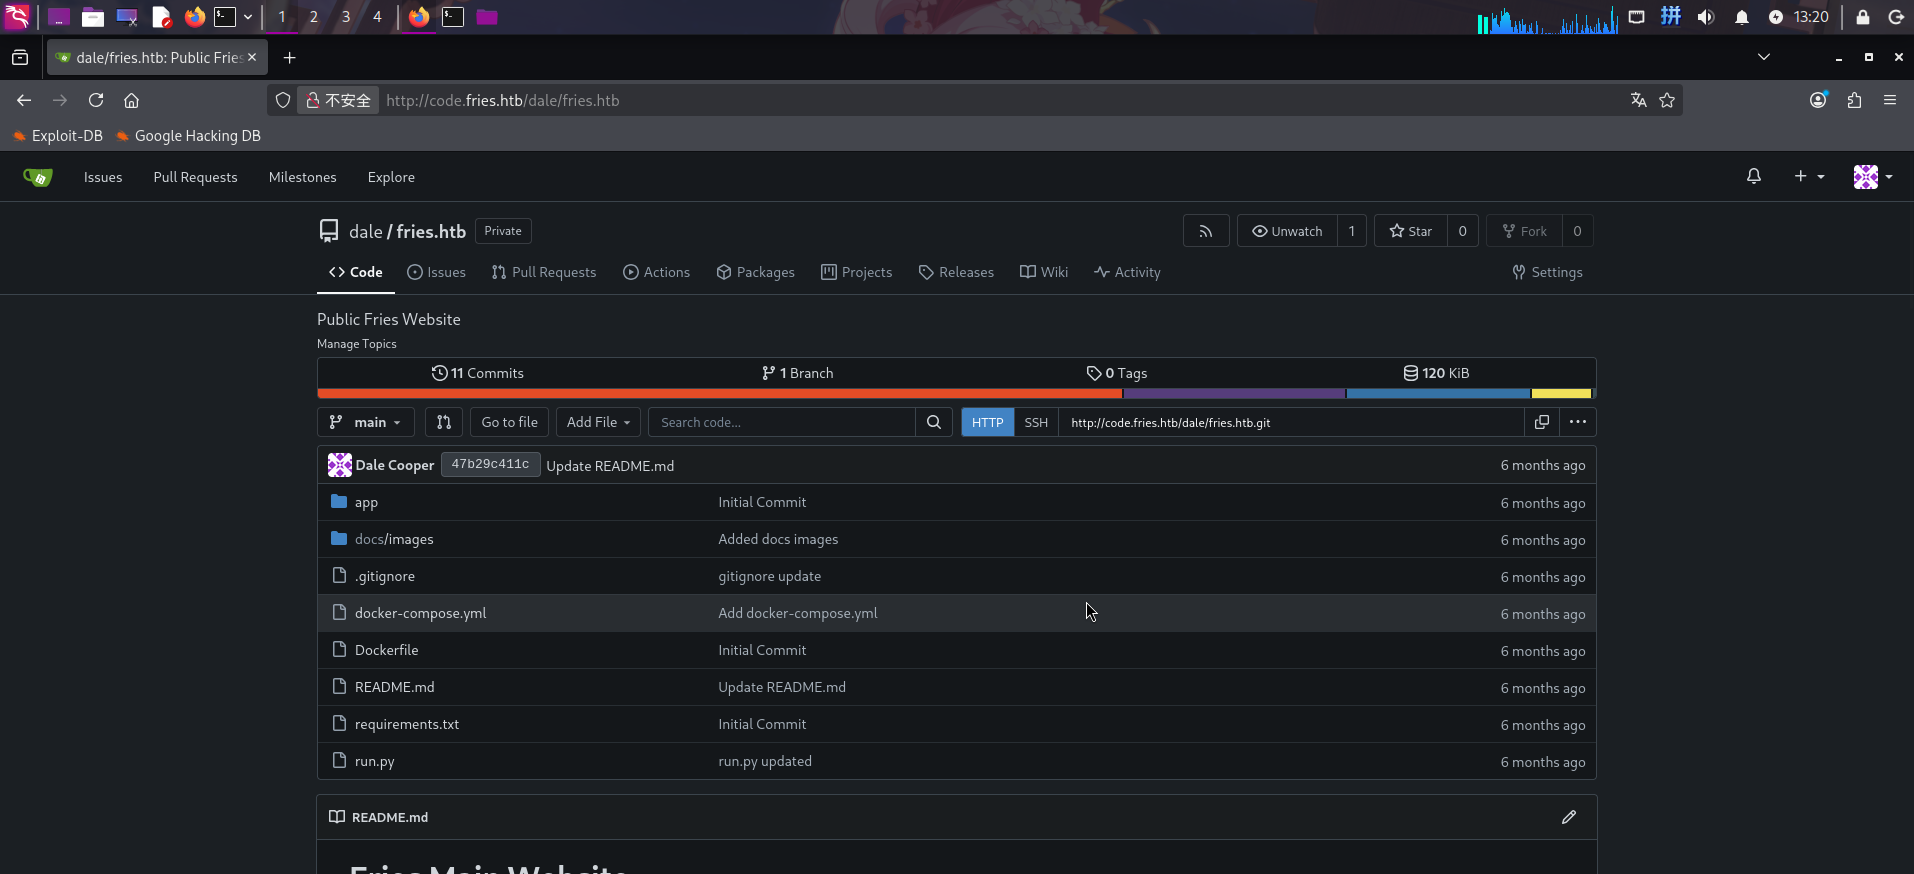The height and width of the screenshot is (874, 1914).
Task: Click the site tracking protection shield
Action: tap(283, 100)
